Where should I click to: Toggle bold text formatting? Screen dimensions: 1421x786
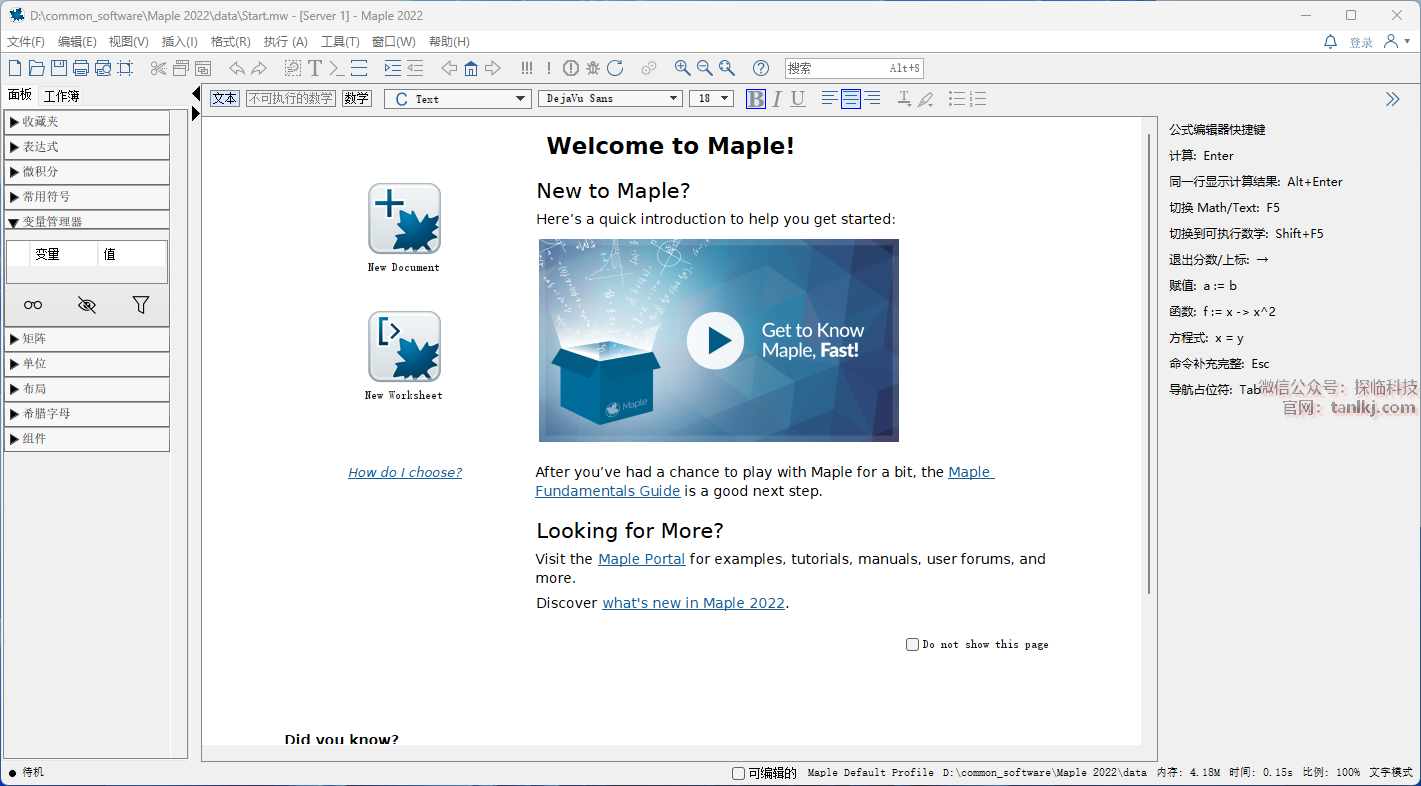click(756, 98)
